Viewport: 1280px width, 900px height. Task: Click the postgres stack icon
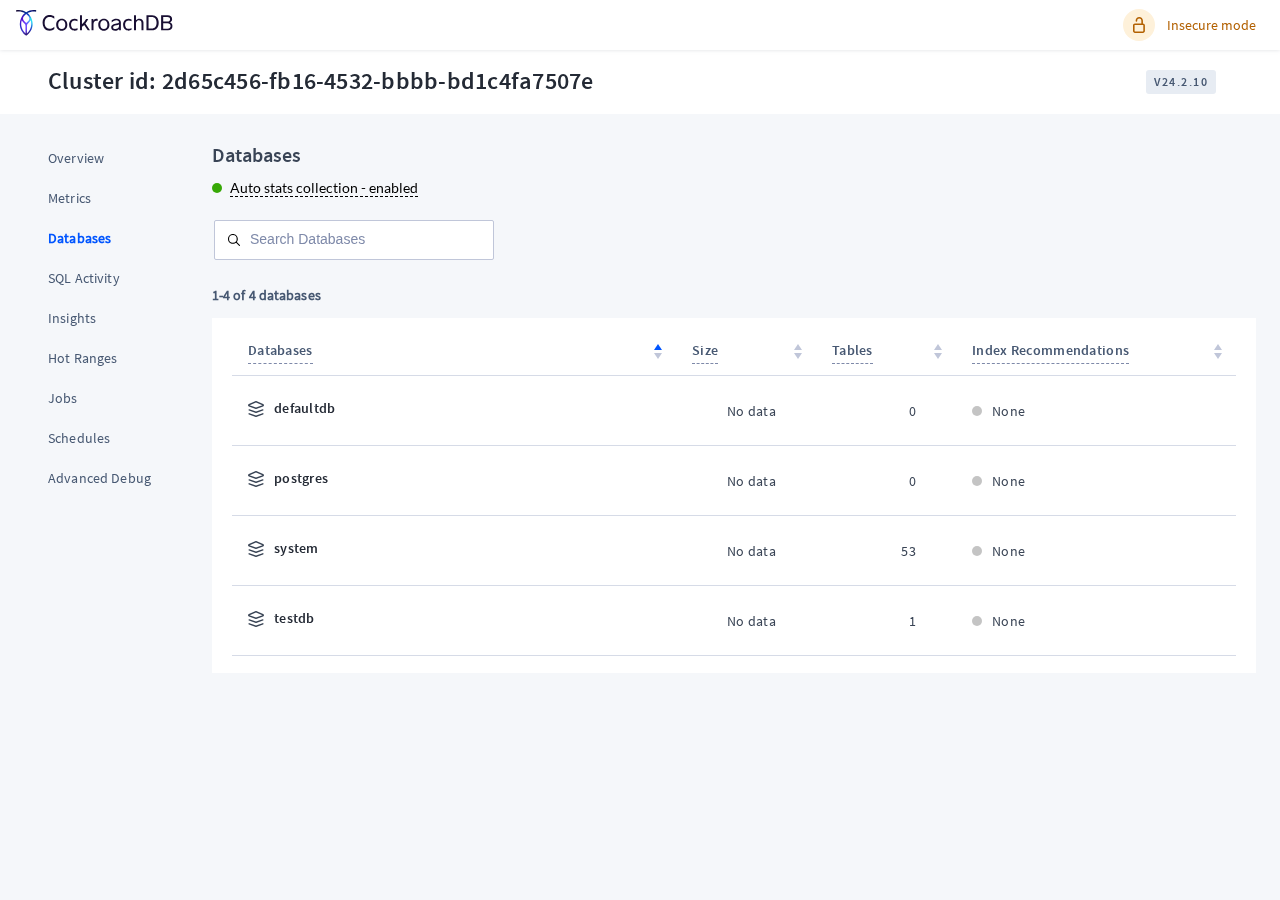256,479
